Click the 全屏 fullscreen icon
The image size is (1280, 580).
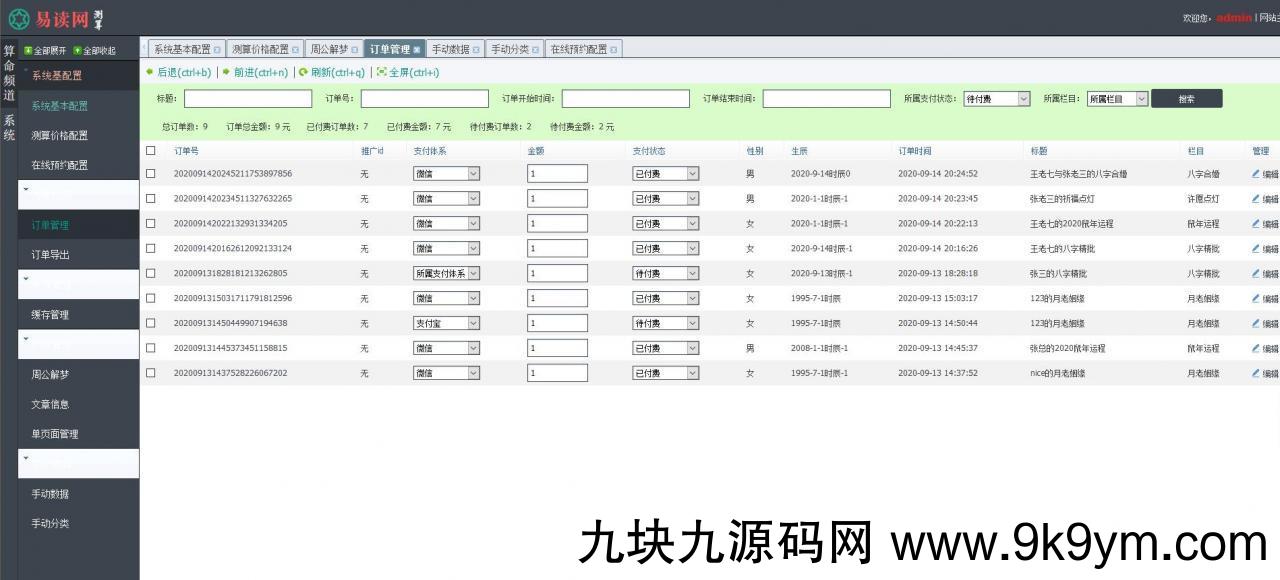click(x=381, y=72)
